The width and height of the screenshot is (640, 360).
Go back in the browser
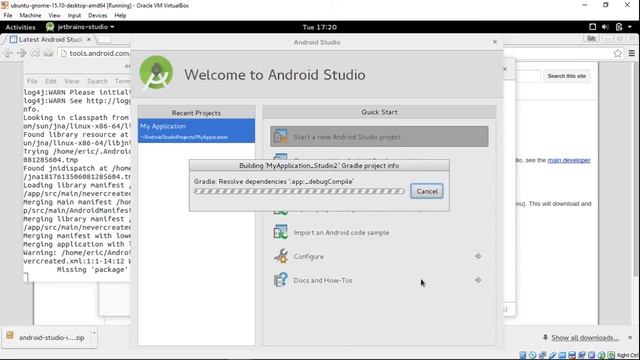point(8,53)
